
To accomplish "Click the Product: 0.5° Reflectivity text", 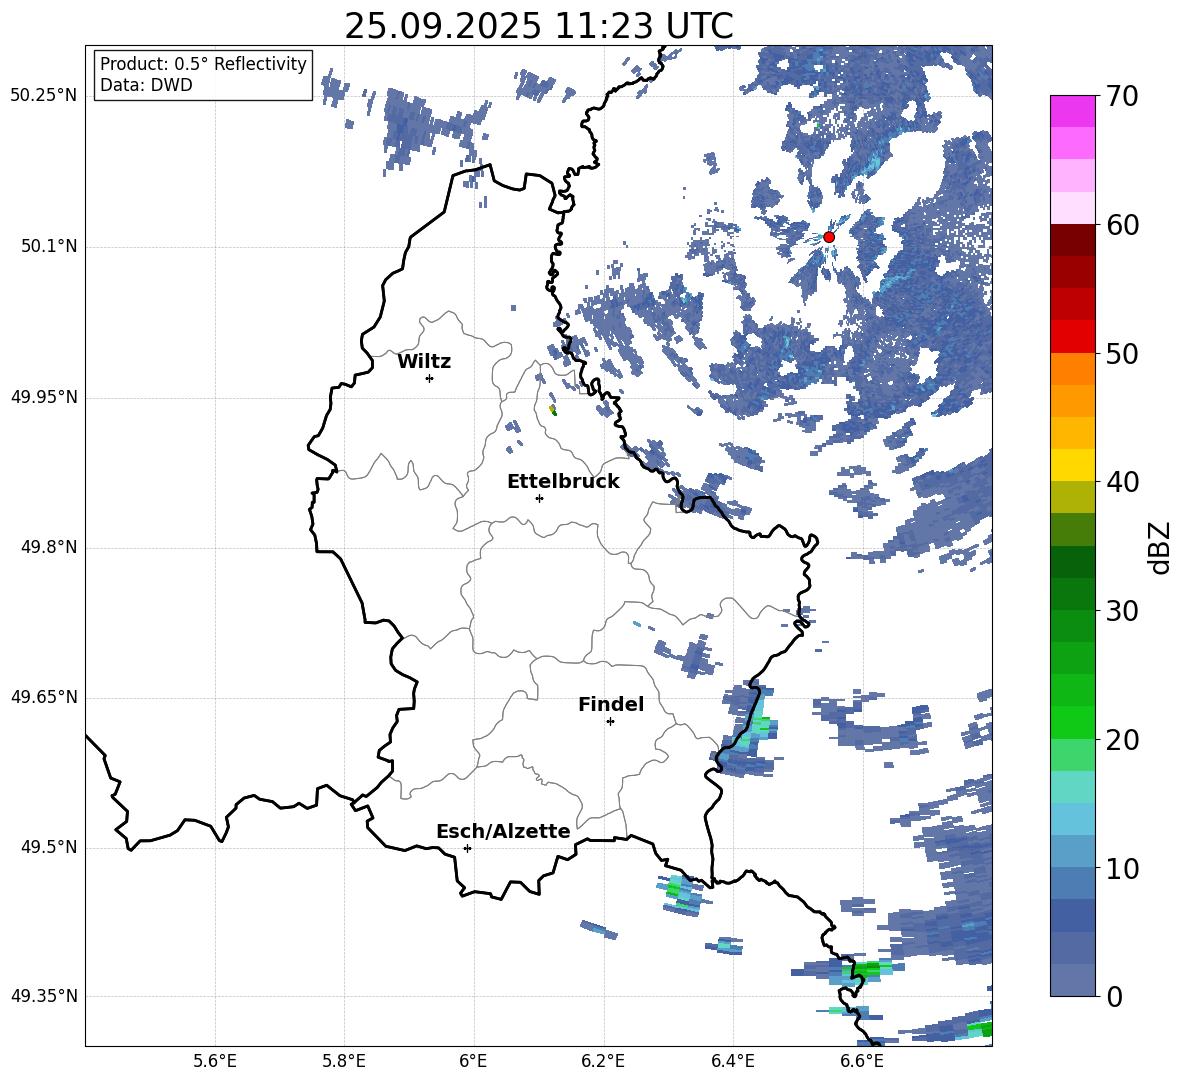I will click(203, 64).
